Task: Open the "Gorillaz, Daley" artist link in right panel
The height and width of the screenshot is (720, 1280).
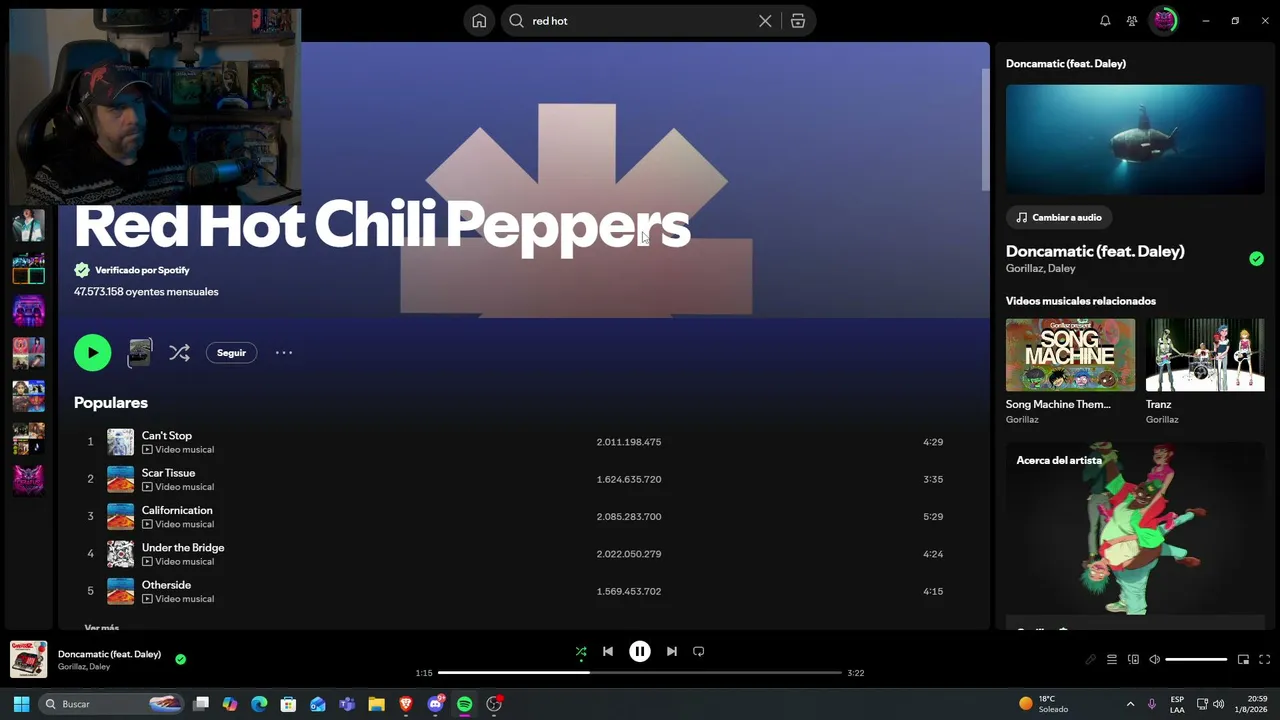Action: click(x=1040, y=269)
